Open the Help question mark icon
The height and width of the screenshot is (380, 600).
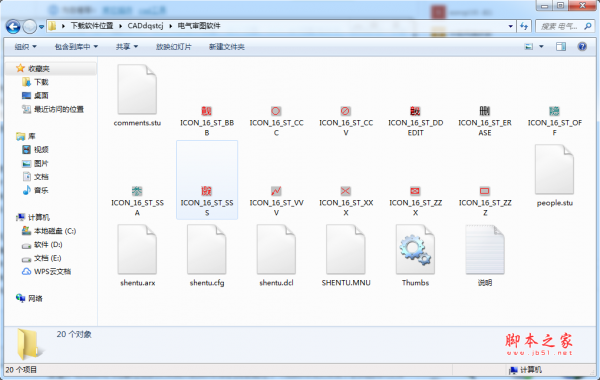pyautogui.click(x=582, y=47)
